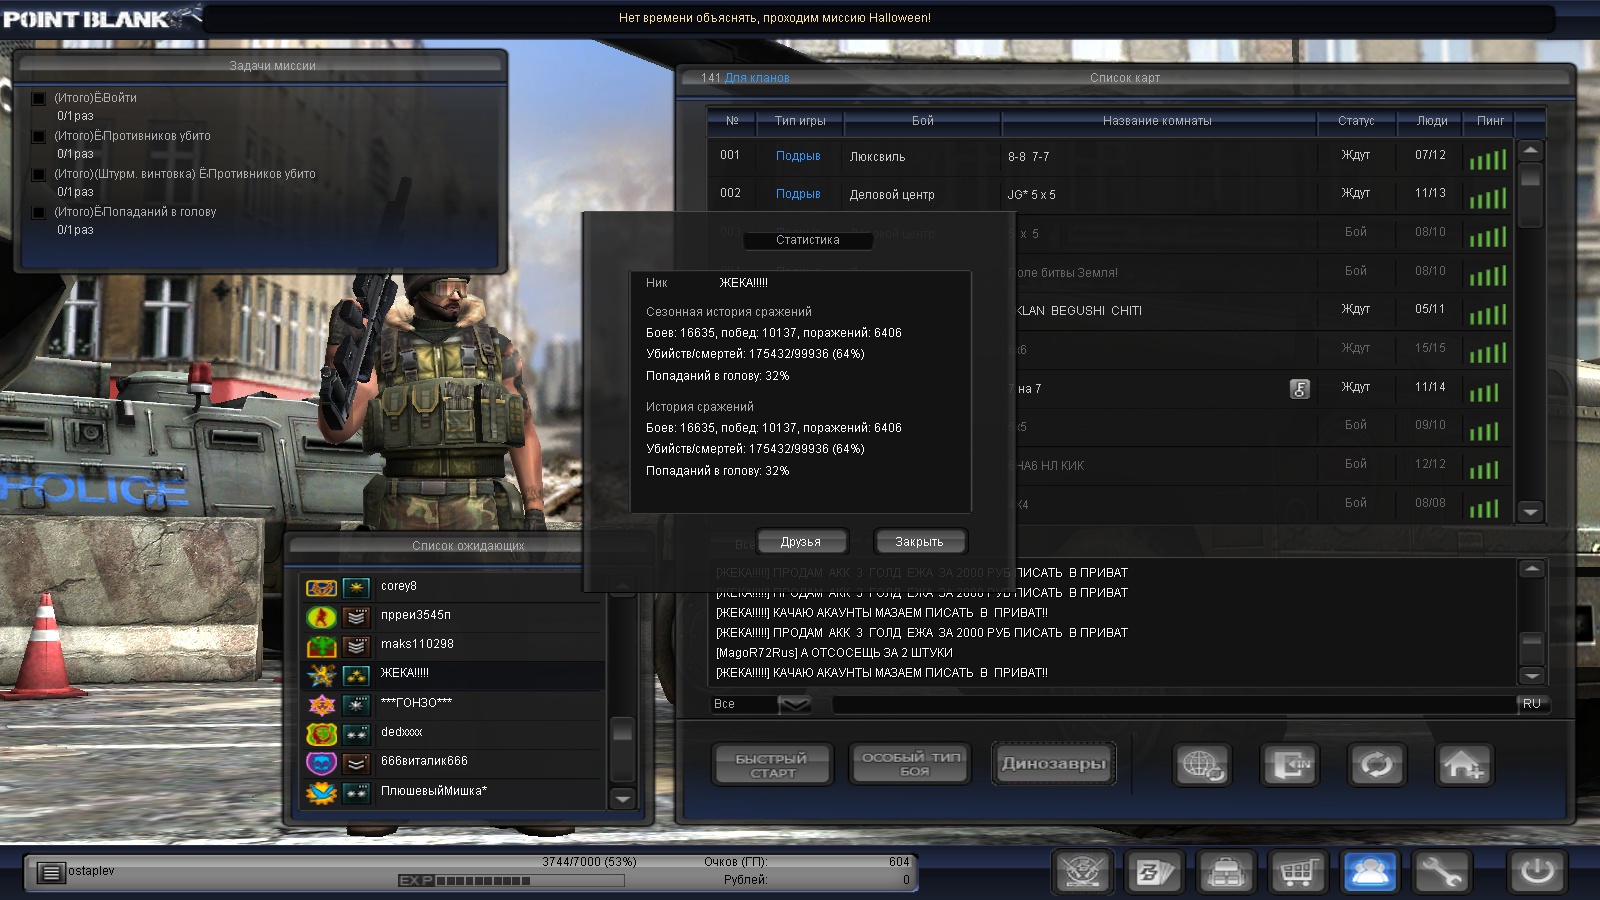The image size is (1600, 900).
Task: Open the shop cart icon
Action: pos(1298,873)
